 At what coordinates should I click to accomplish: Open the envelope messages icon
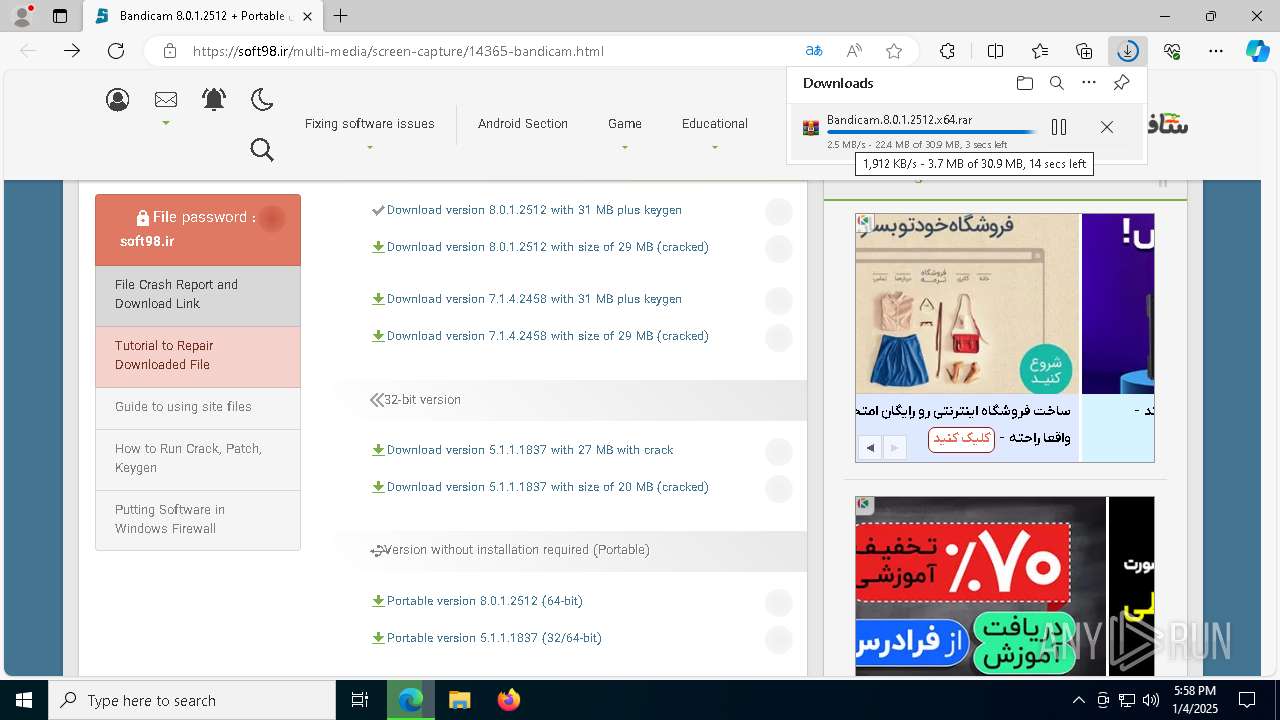pyautogui.click(x=166, y=99)
